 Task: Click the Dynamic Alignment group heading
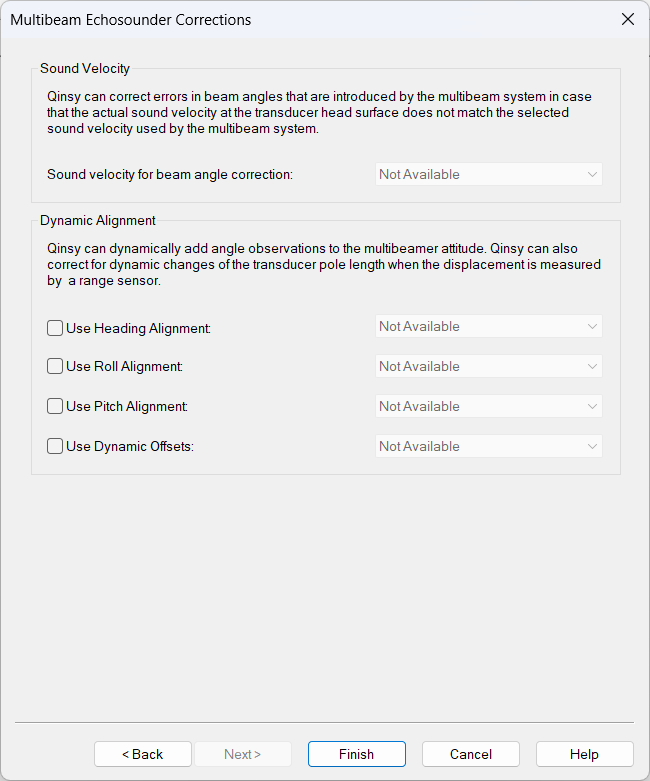98,220
